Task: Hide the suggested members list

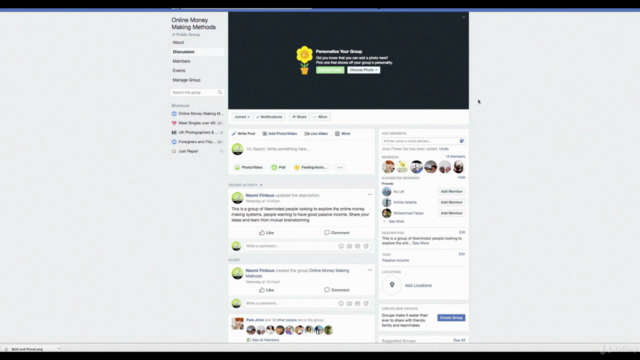Action: pos(462,178)
